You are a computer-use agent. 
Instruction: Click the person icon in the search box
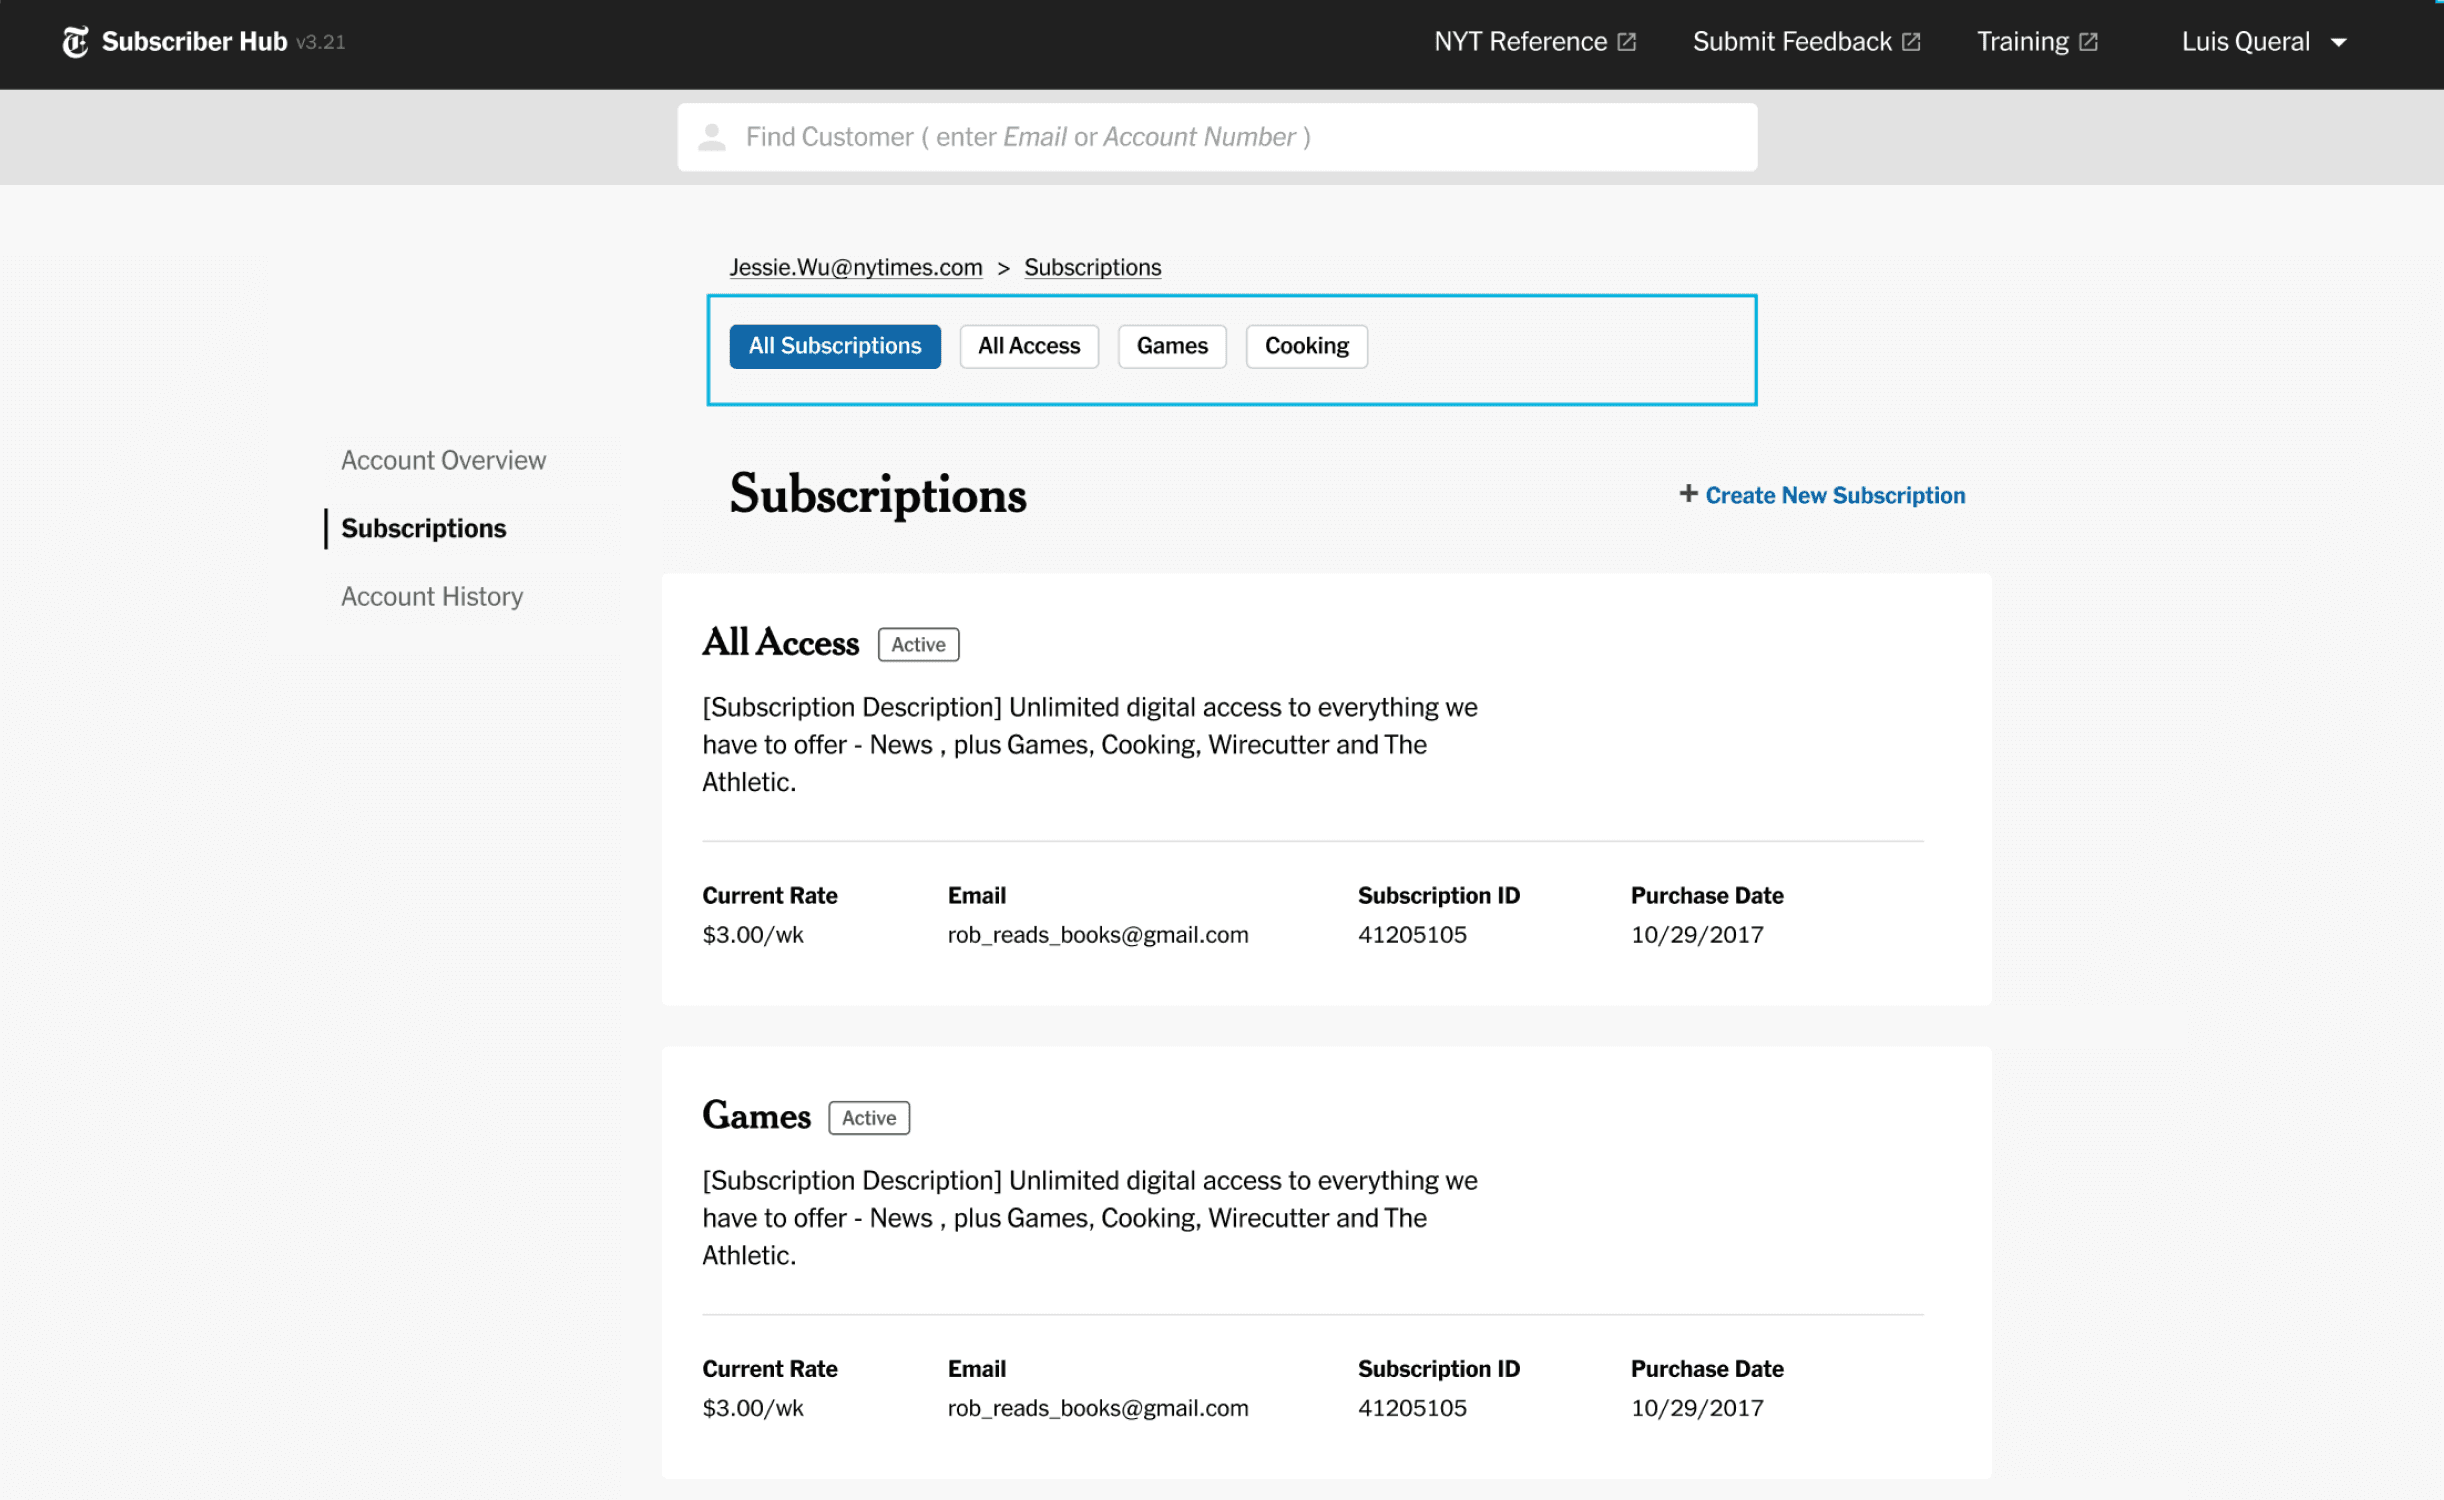tap(711, 137)
